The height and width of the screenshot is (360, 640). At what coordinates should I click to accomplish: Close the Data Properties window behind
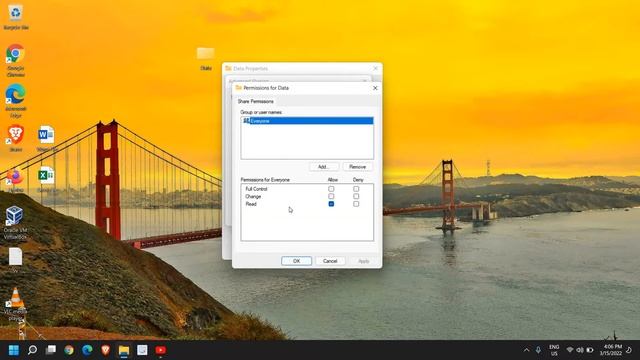coord(376,68)
